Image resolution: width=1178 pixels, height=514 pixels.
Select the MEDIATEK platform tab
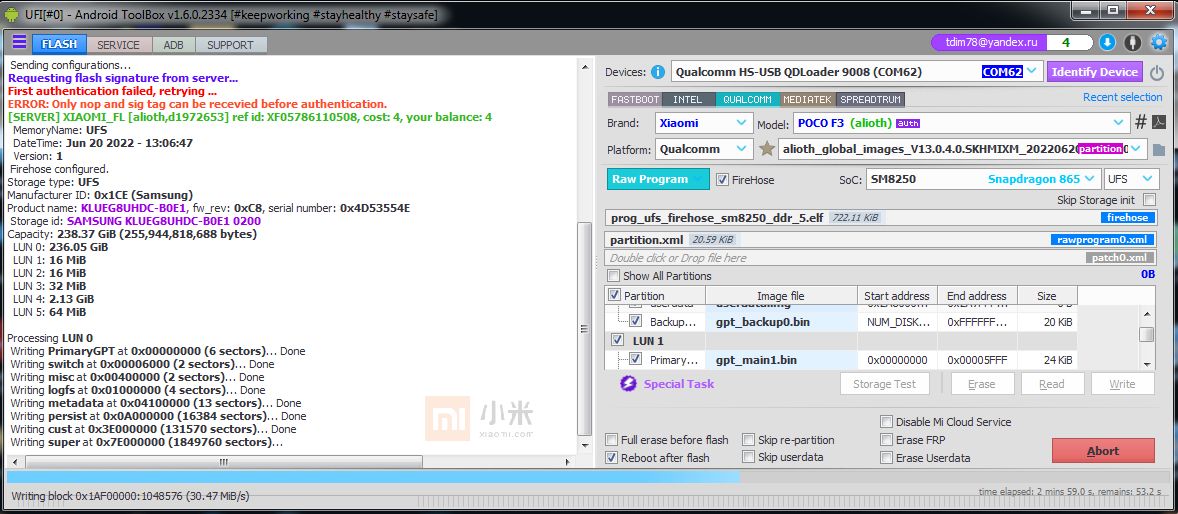click(x=808, y=99)
